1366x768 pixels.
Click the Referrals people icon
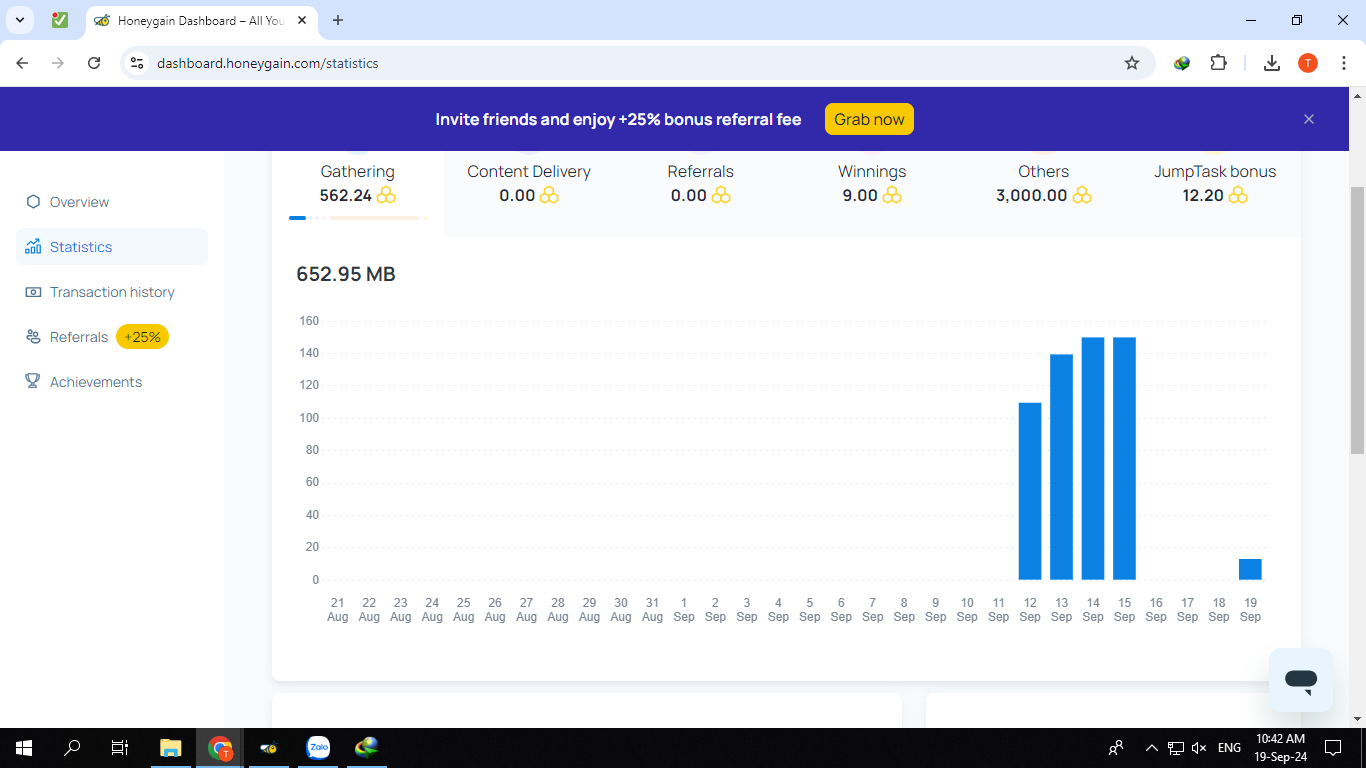coord(33,337)
